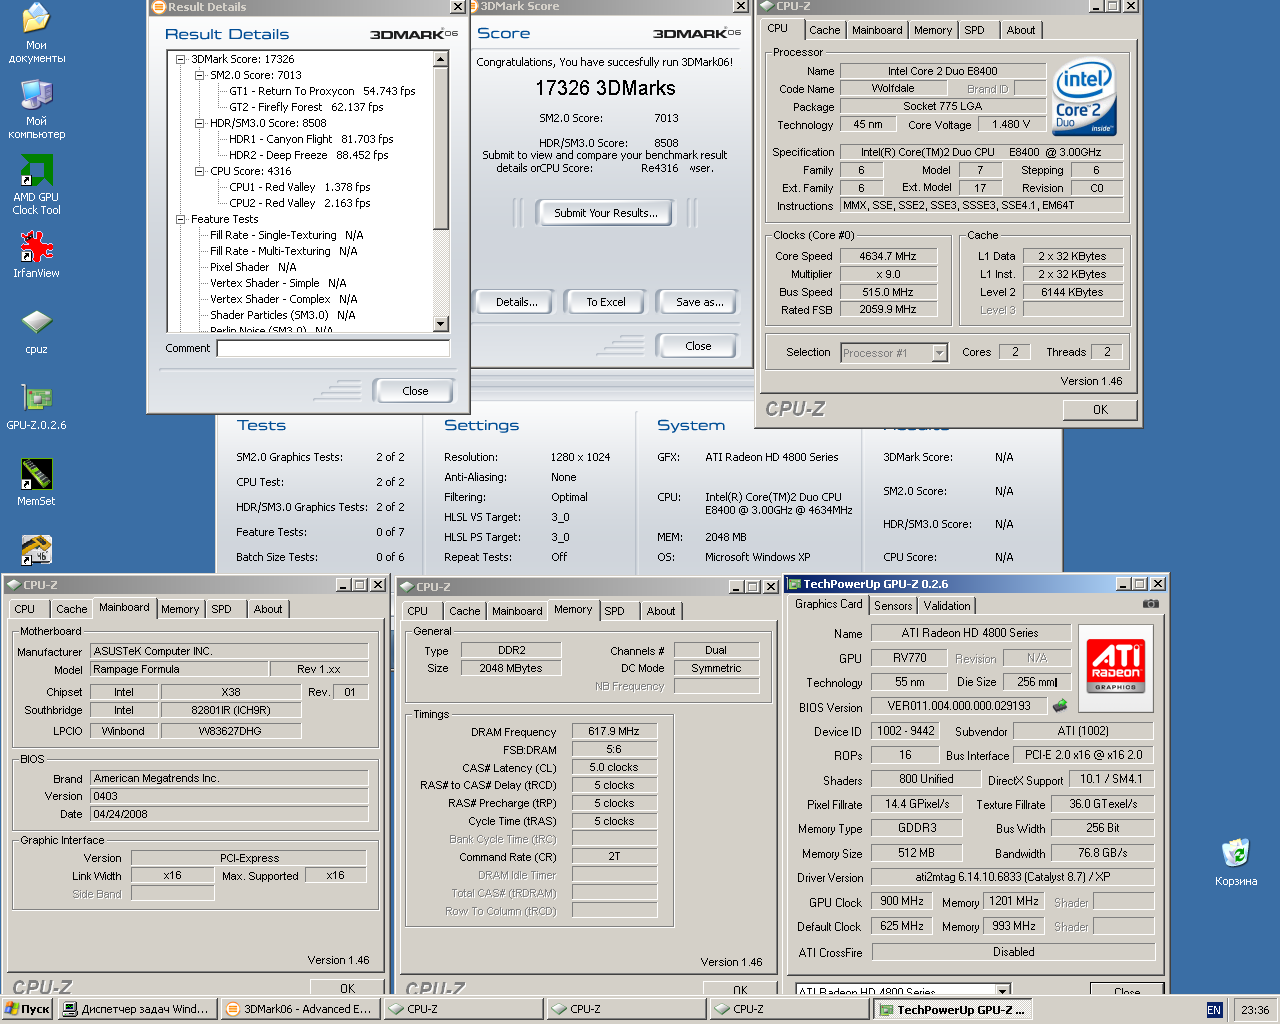
Task: Open SPD tab in CPU-Z processor window
Action: (974, 30)
